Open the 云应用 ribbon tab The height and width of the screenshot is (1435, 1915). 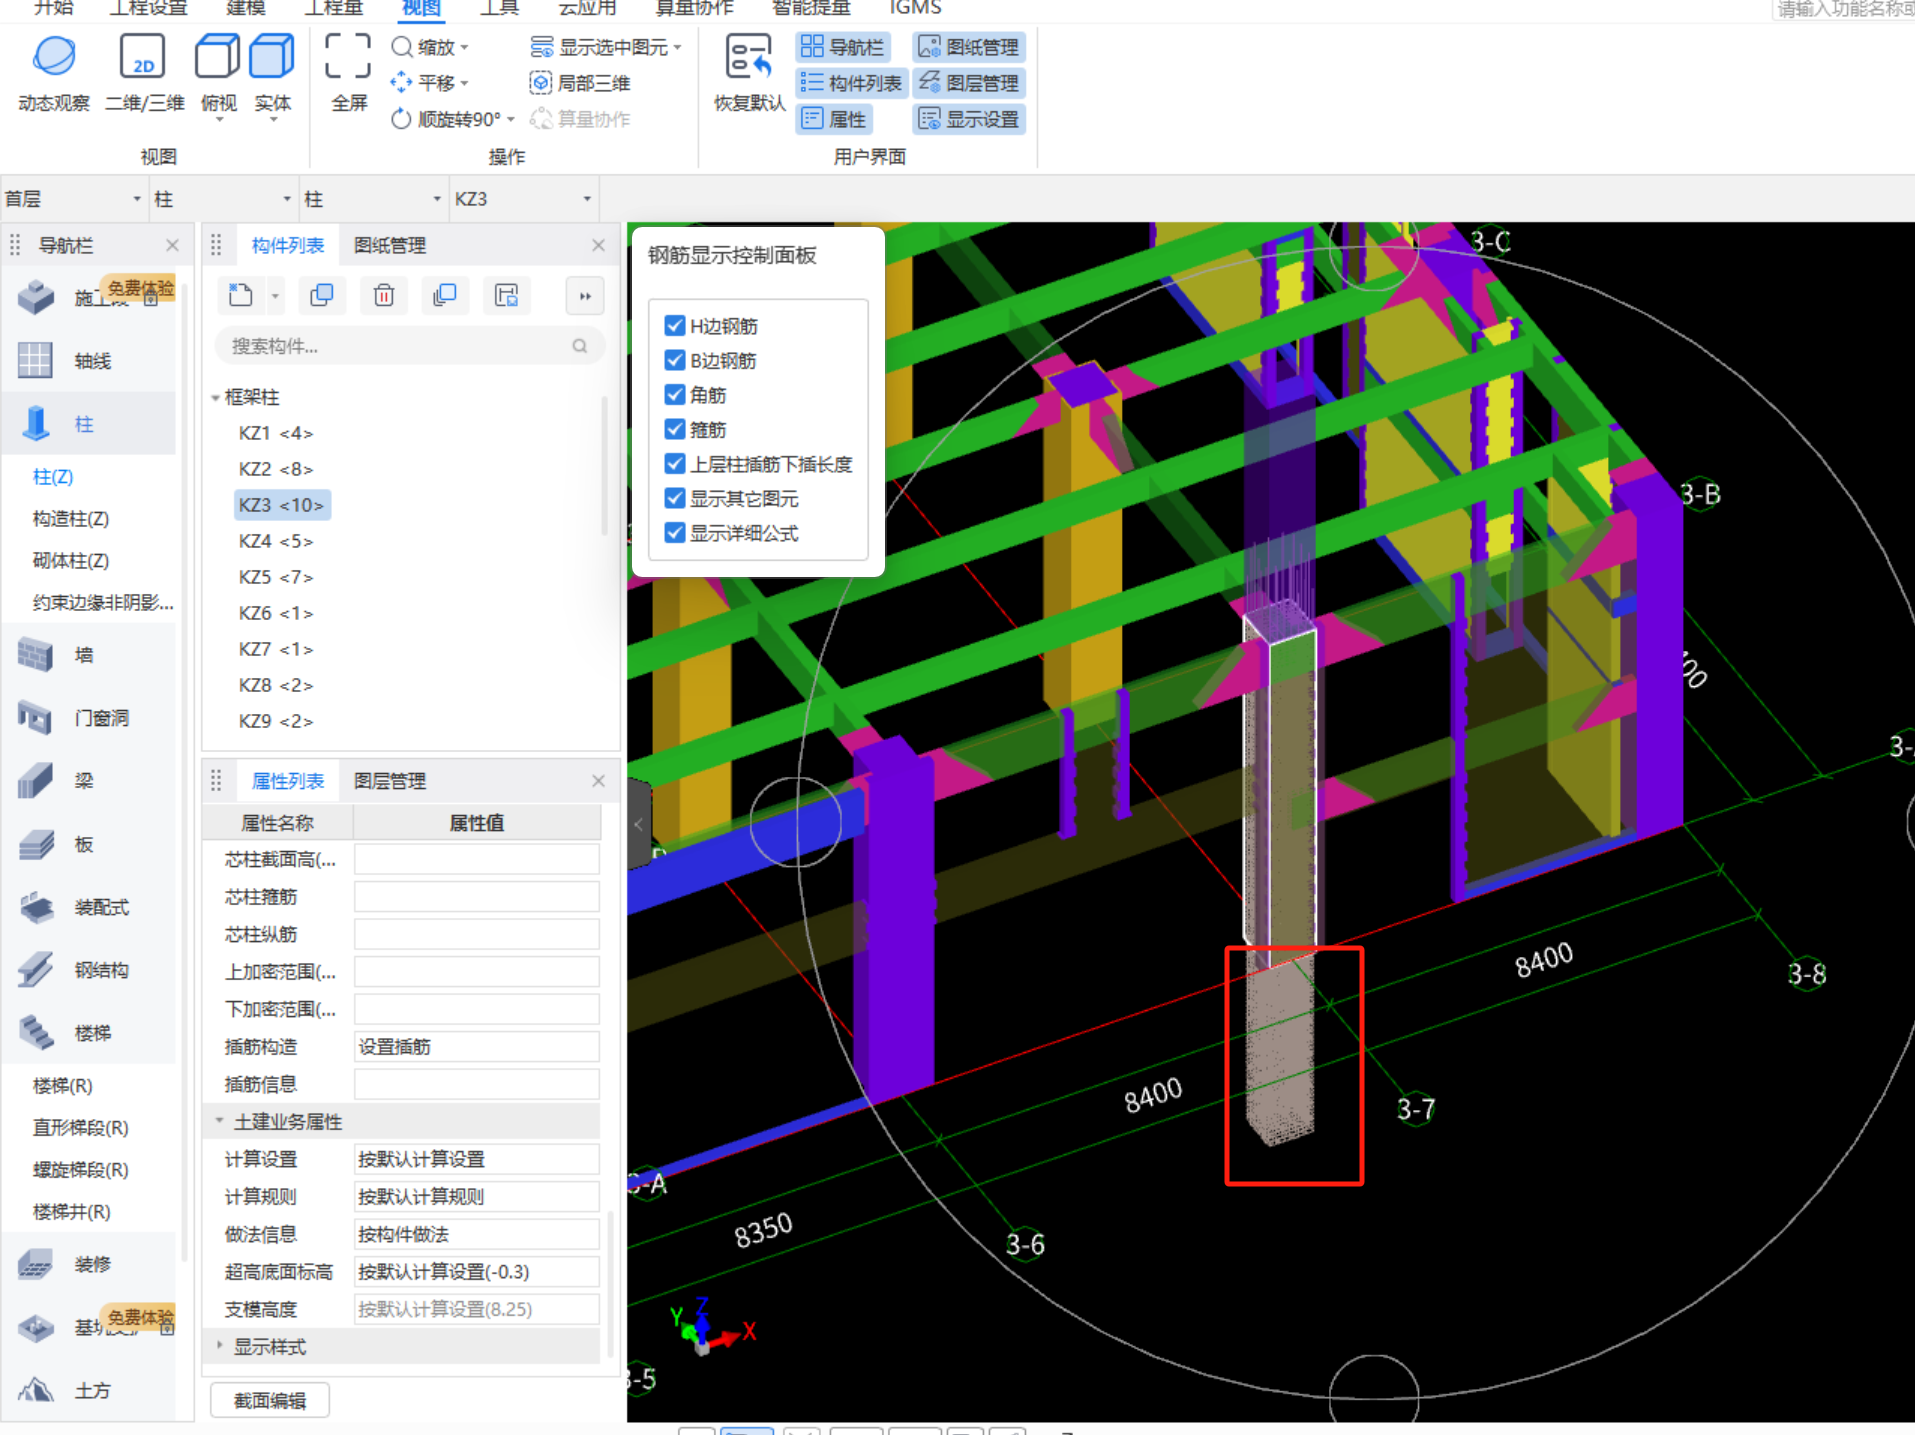587,8
